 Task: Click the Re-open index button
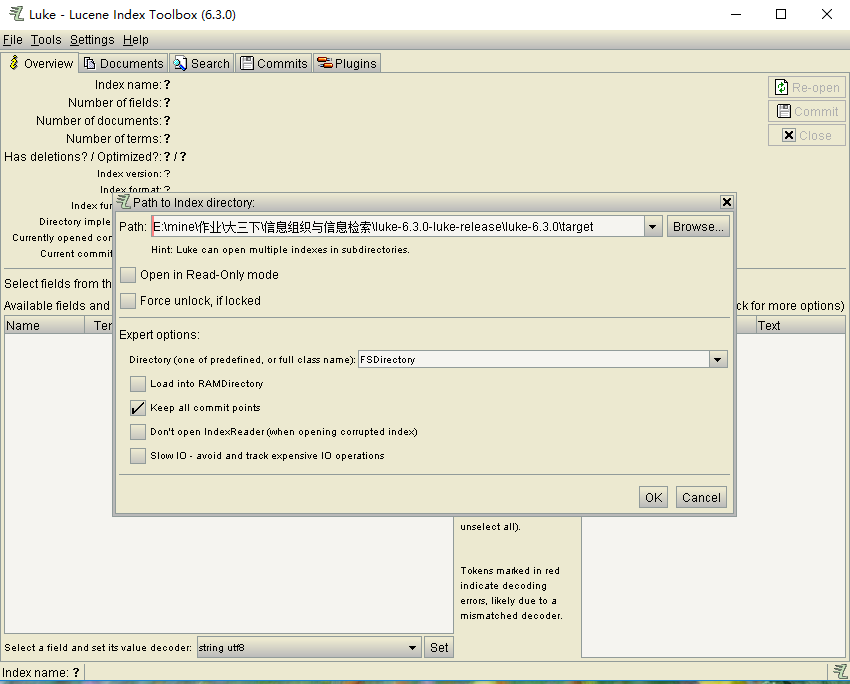(x=807, y=87)
